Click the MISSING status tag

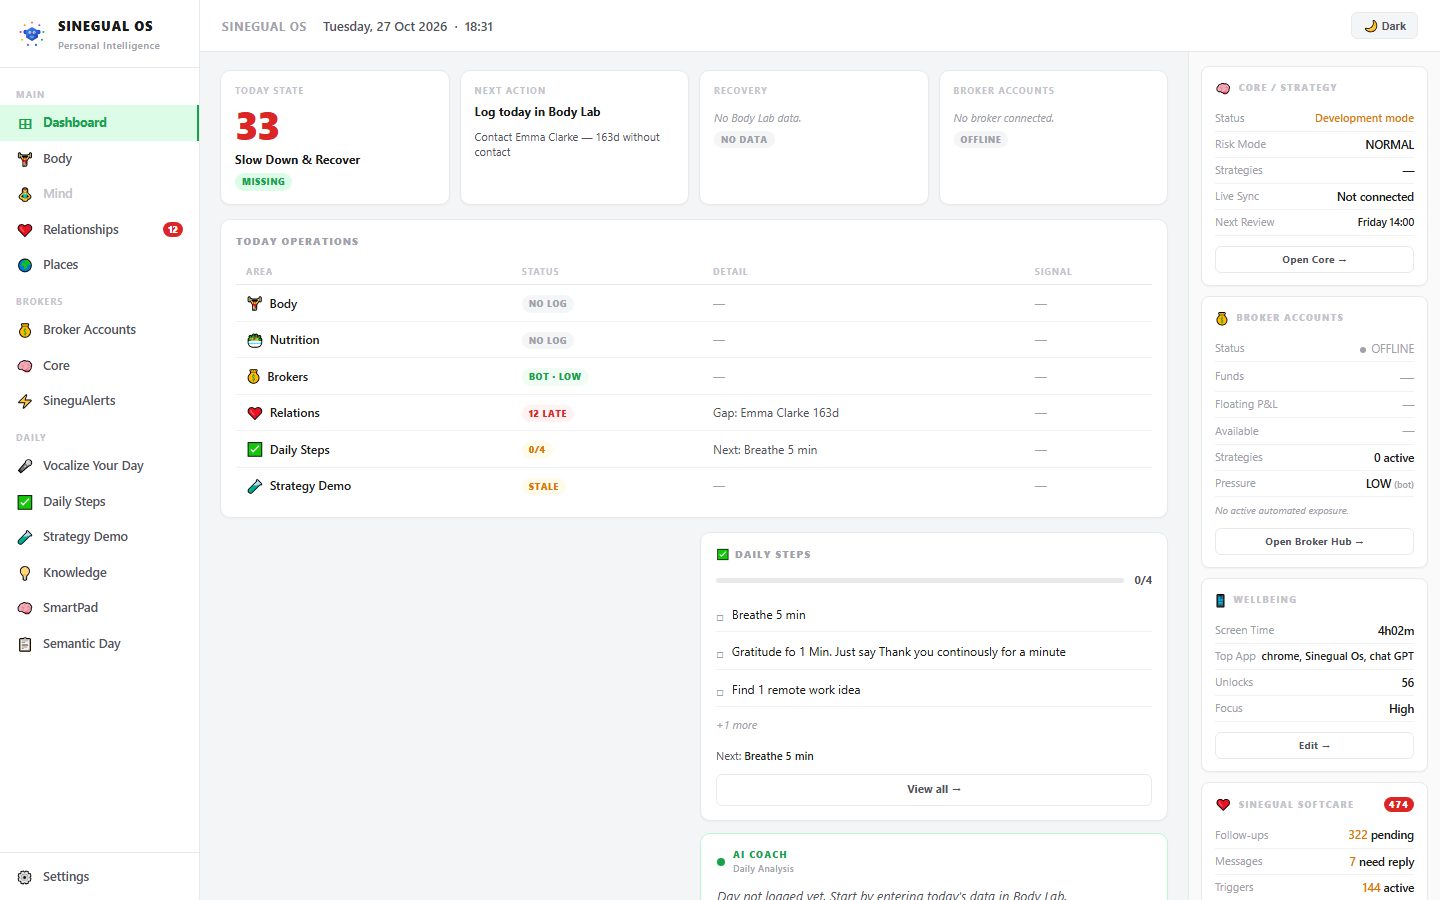point(263,182)
